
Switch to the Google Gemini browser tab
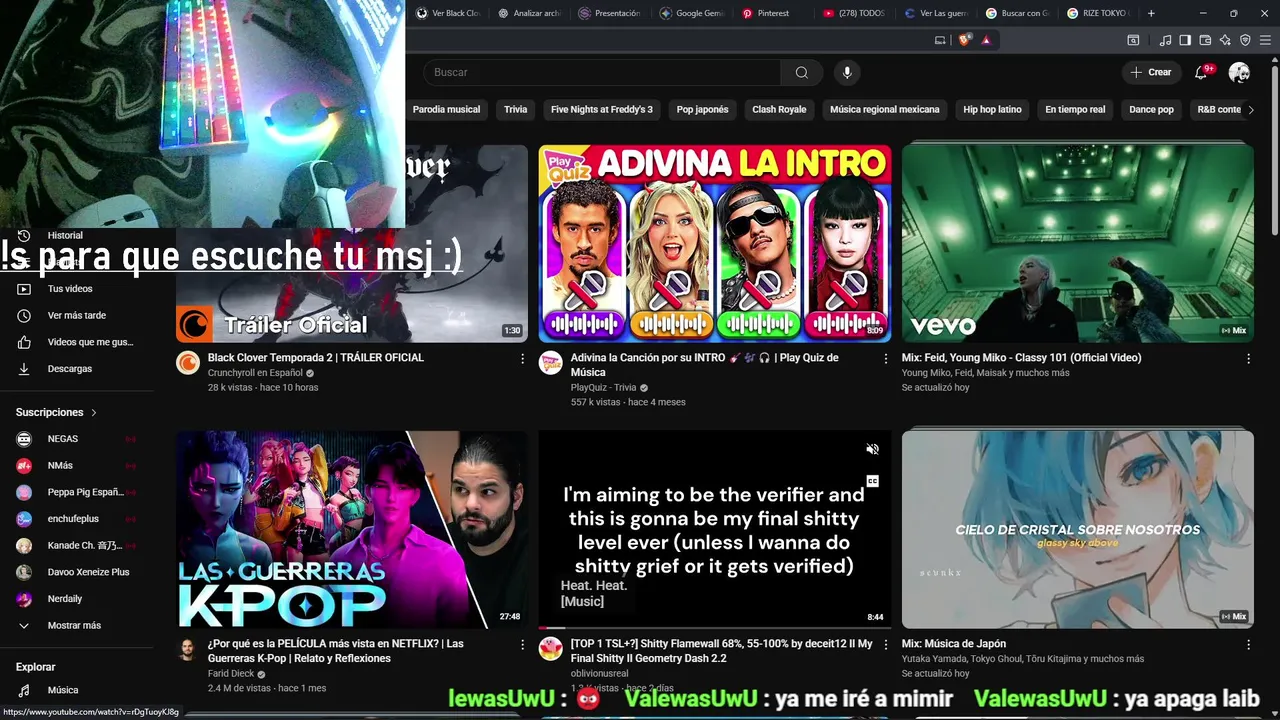(x=692, y=13)
